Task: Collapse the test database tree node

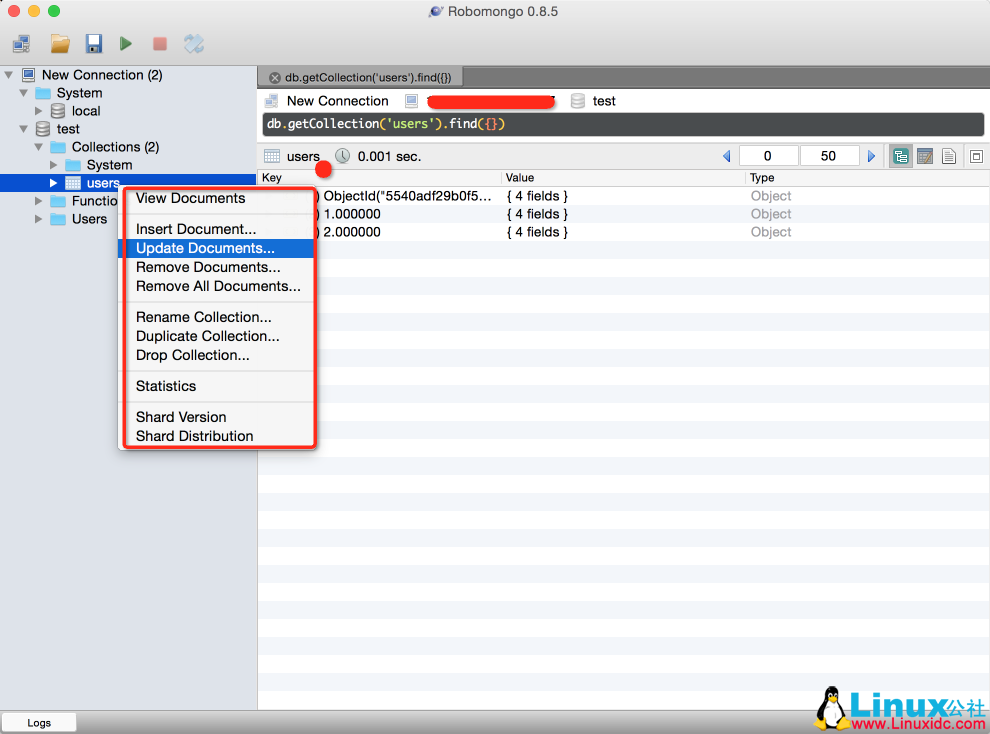Action: coord(24,129)
